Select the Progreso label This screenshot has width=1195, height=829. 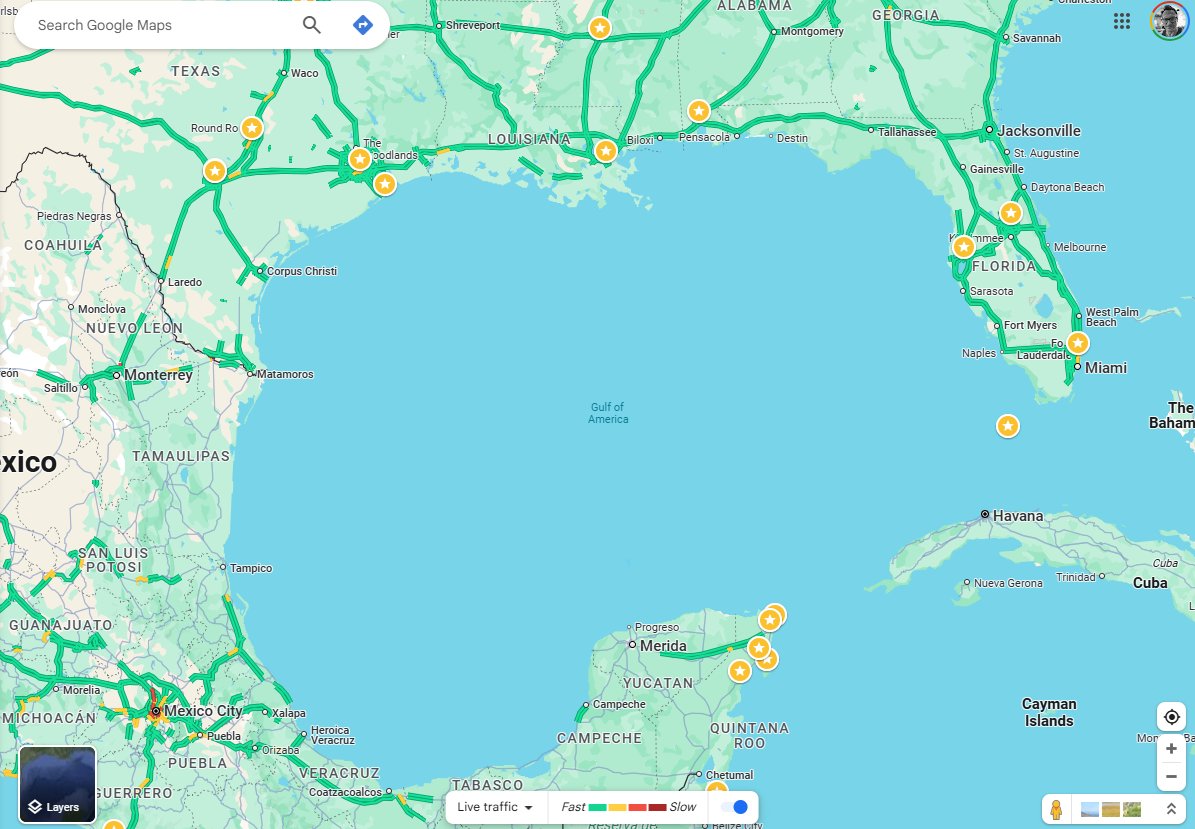[657, 627]
